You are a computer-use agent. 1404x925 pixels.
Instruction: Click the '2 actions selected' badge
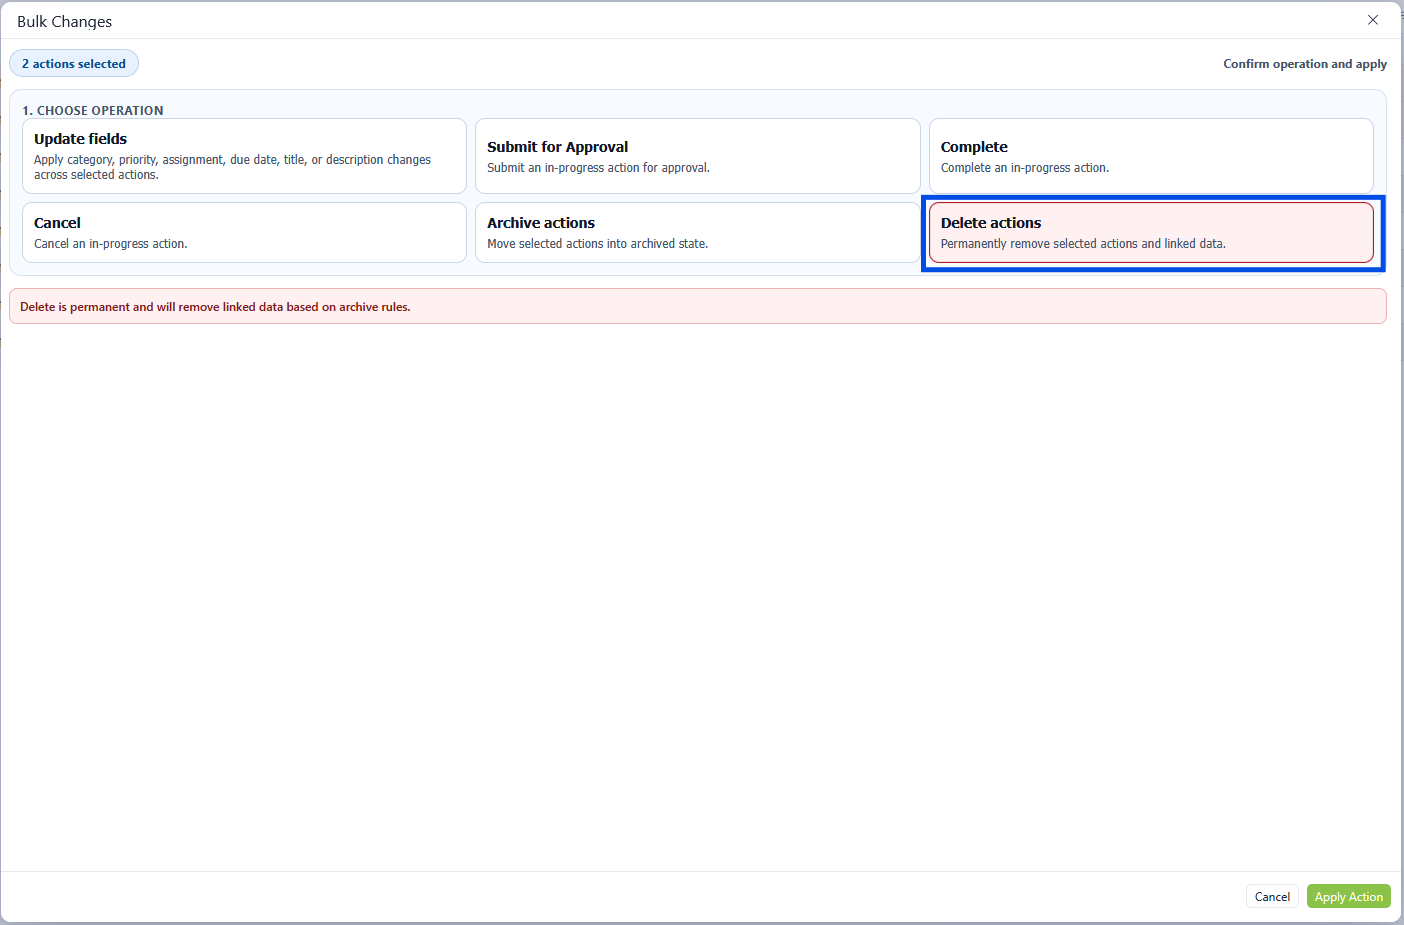(x=74, y=64)
